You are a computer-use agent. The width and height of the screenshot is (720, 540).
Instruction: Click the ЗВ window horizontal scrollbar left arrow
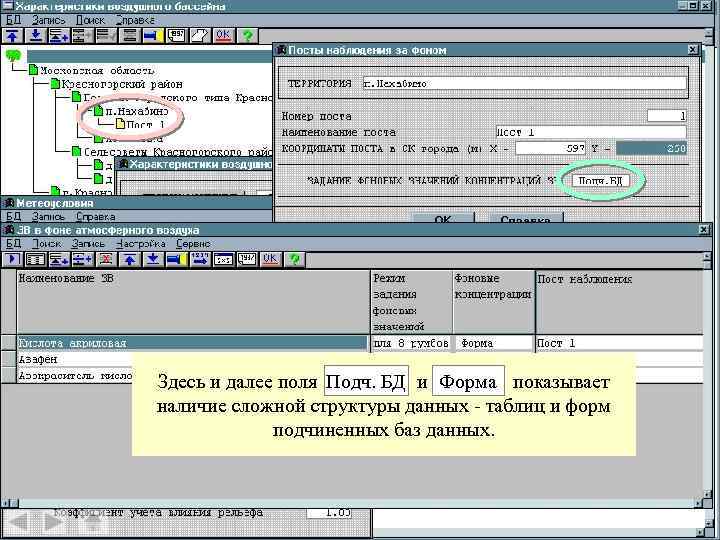click(4, 503)
